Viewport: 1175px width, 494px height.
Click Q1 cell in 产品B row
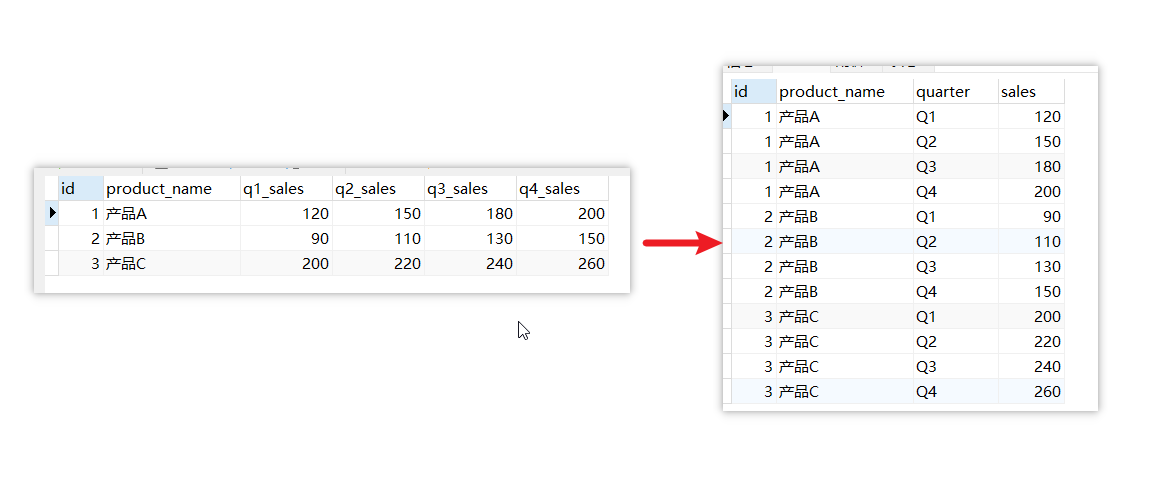click(955, 217)
